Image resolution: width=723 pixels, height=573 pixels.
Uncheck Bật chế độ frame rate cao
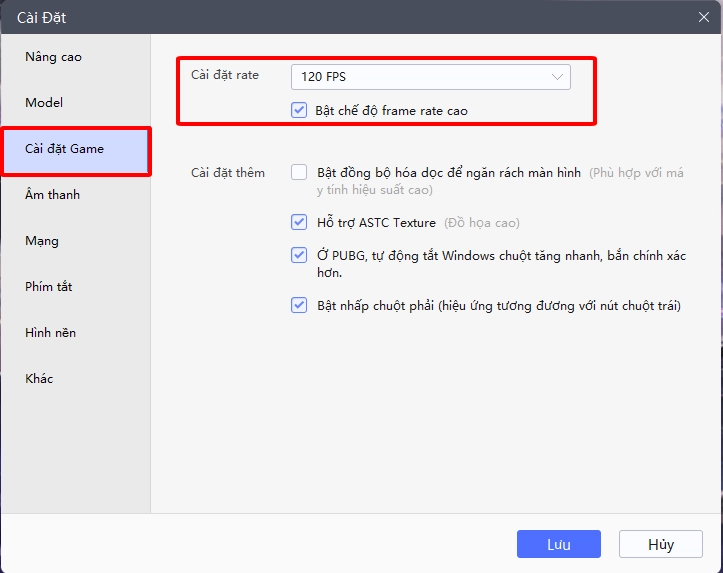click(x=299, y=110)
